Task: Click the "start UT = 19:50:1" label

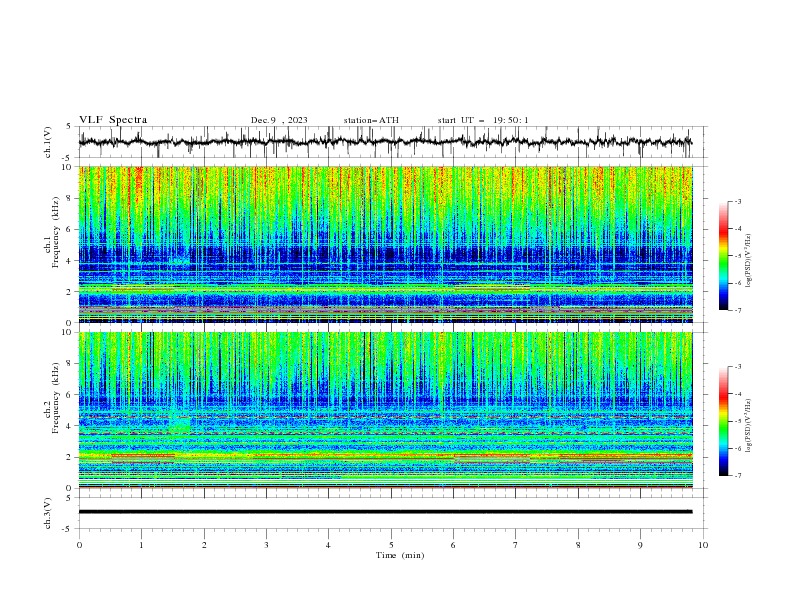Action: click(483, 120)
